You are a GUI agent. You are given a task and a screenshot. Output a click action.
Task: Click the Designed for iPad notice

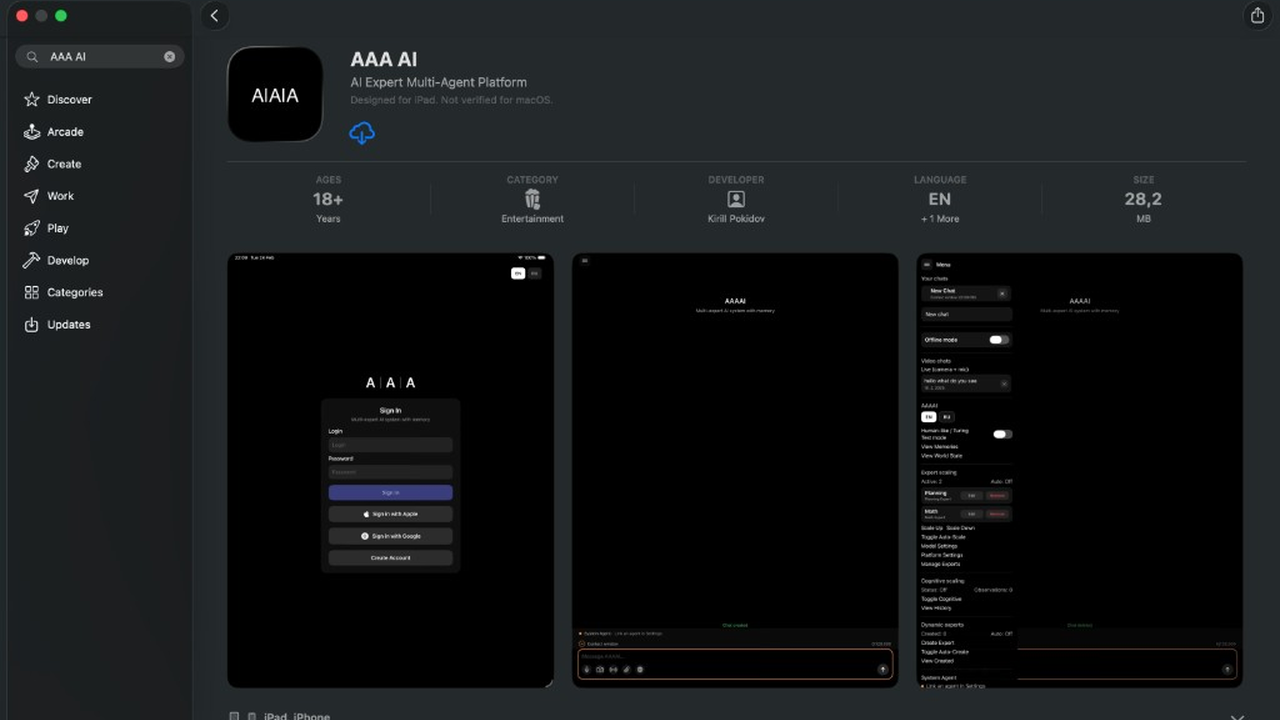pyautogui.click(x=451, y=100)
